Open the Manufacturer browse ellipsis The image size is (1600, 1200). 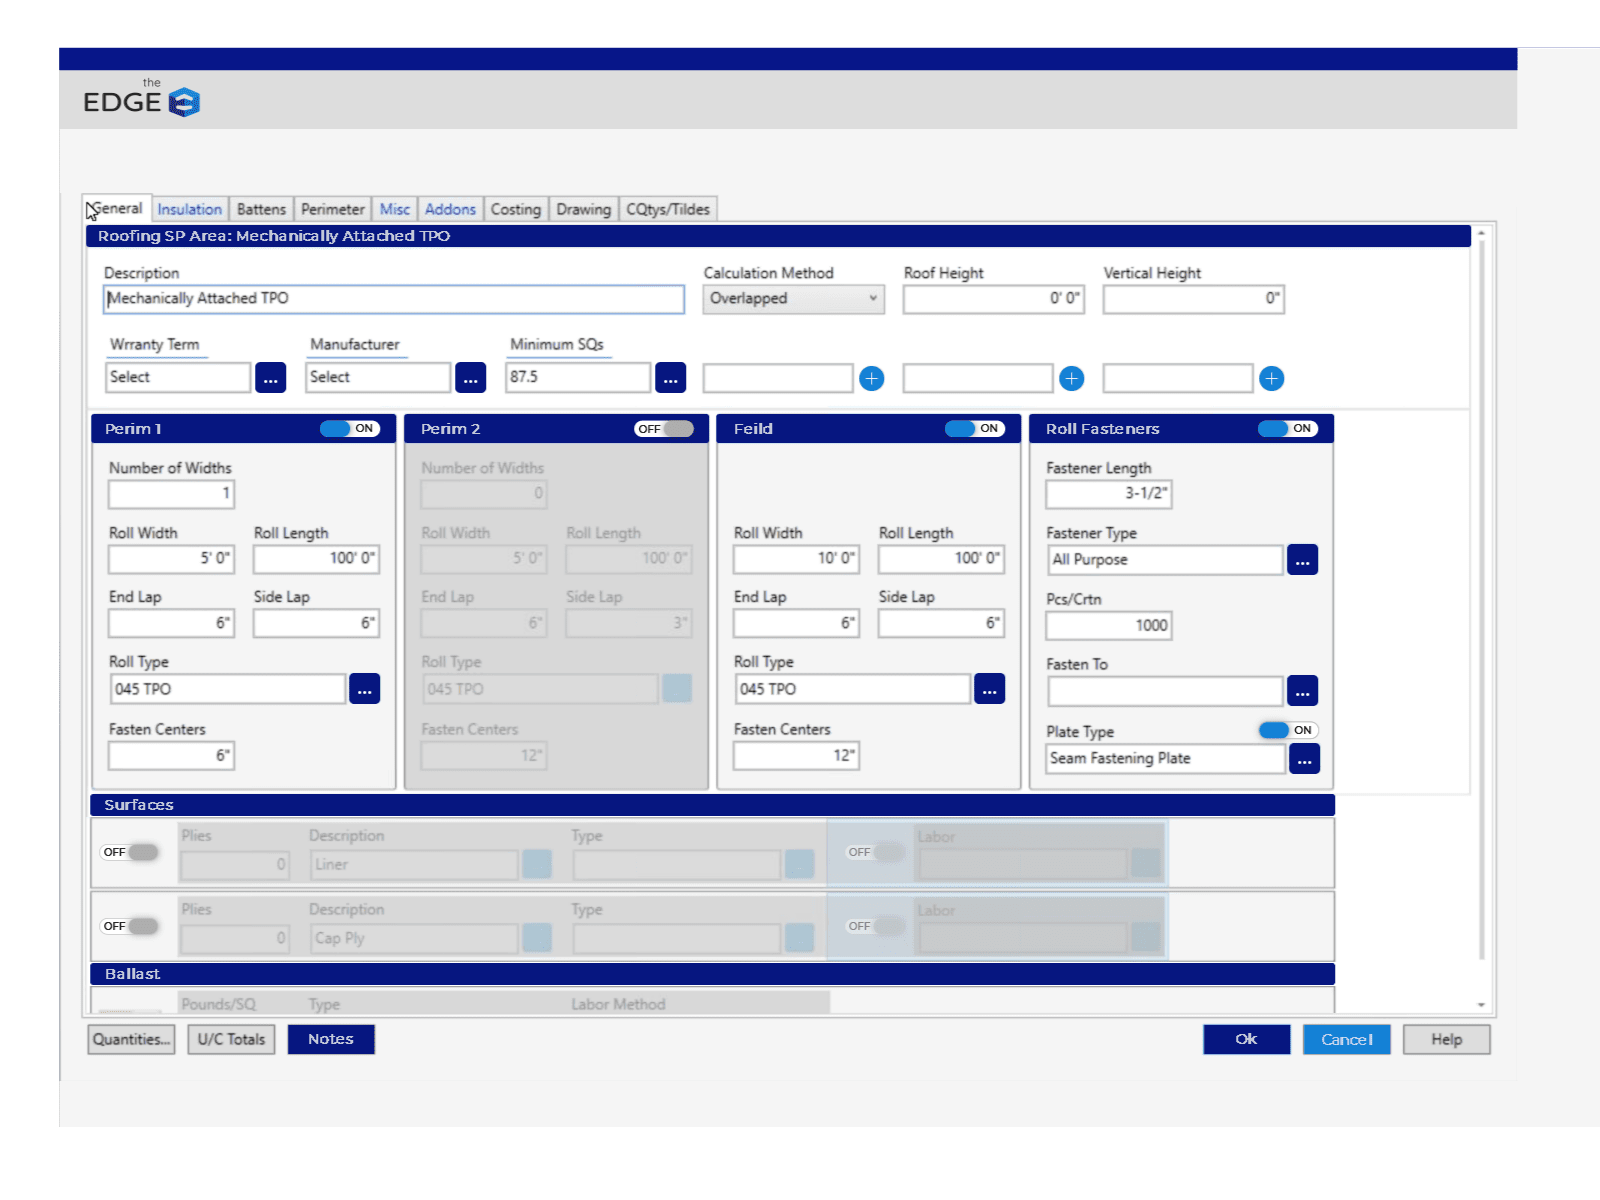pos(470,378)
